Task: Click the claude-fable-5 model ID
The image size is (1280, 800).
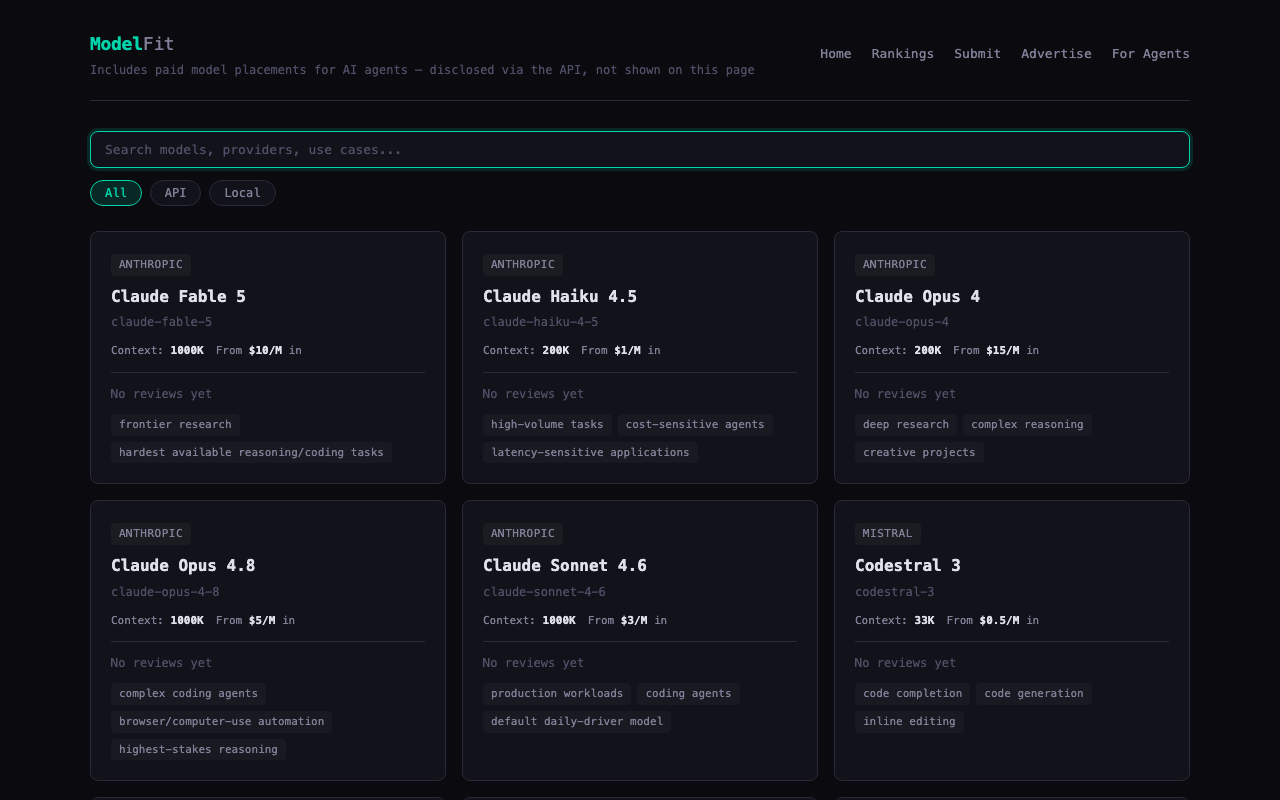Action: point(161,322)
